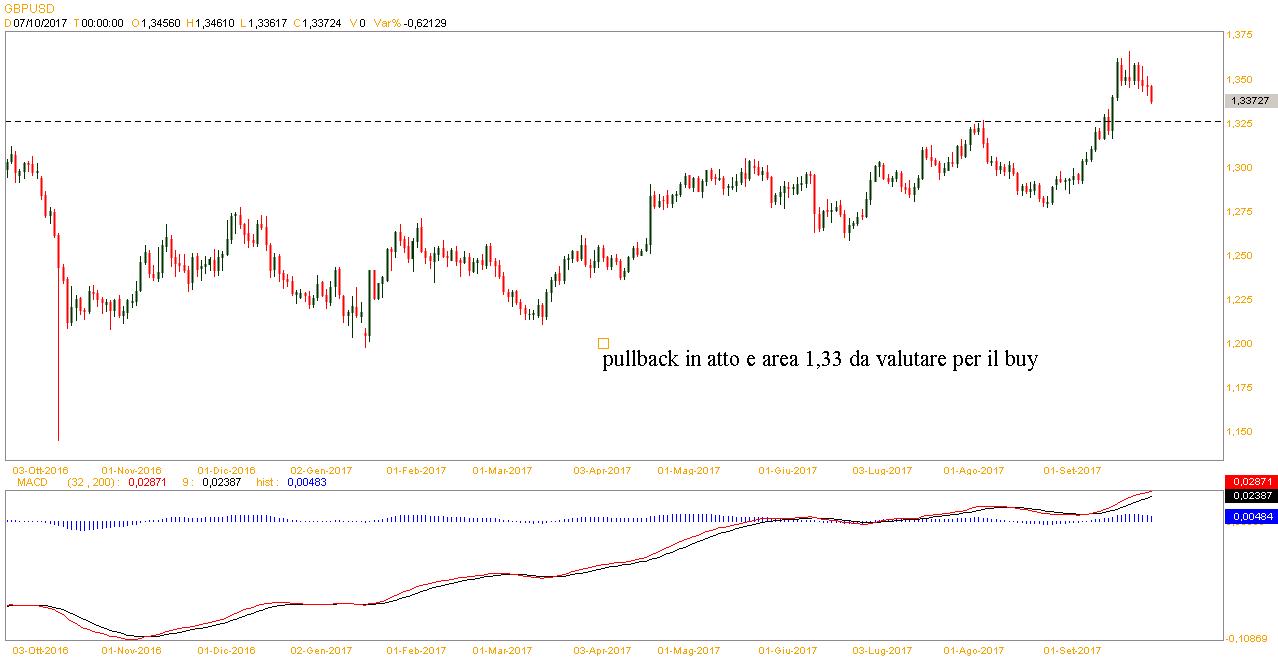
Task: Click the -0,10869 MACD axis label
Action: coord(1247,638)
